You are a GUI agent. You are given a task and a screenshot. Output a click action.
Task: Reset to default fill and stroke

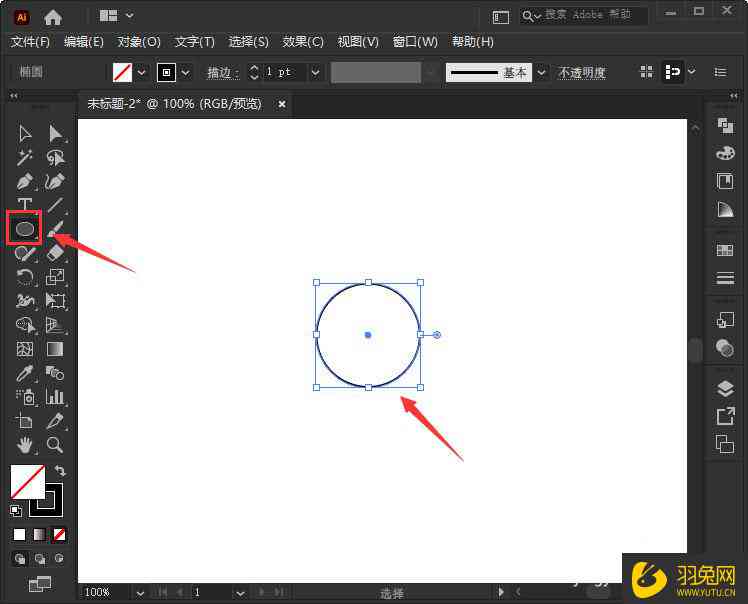point(16,510)
